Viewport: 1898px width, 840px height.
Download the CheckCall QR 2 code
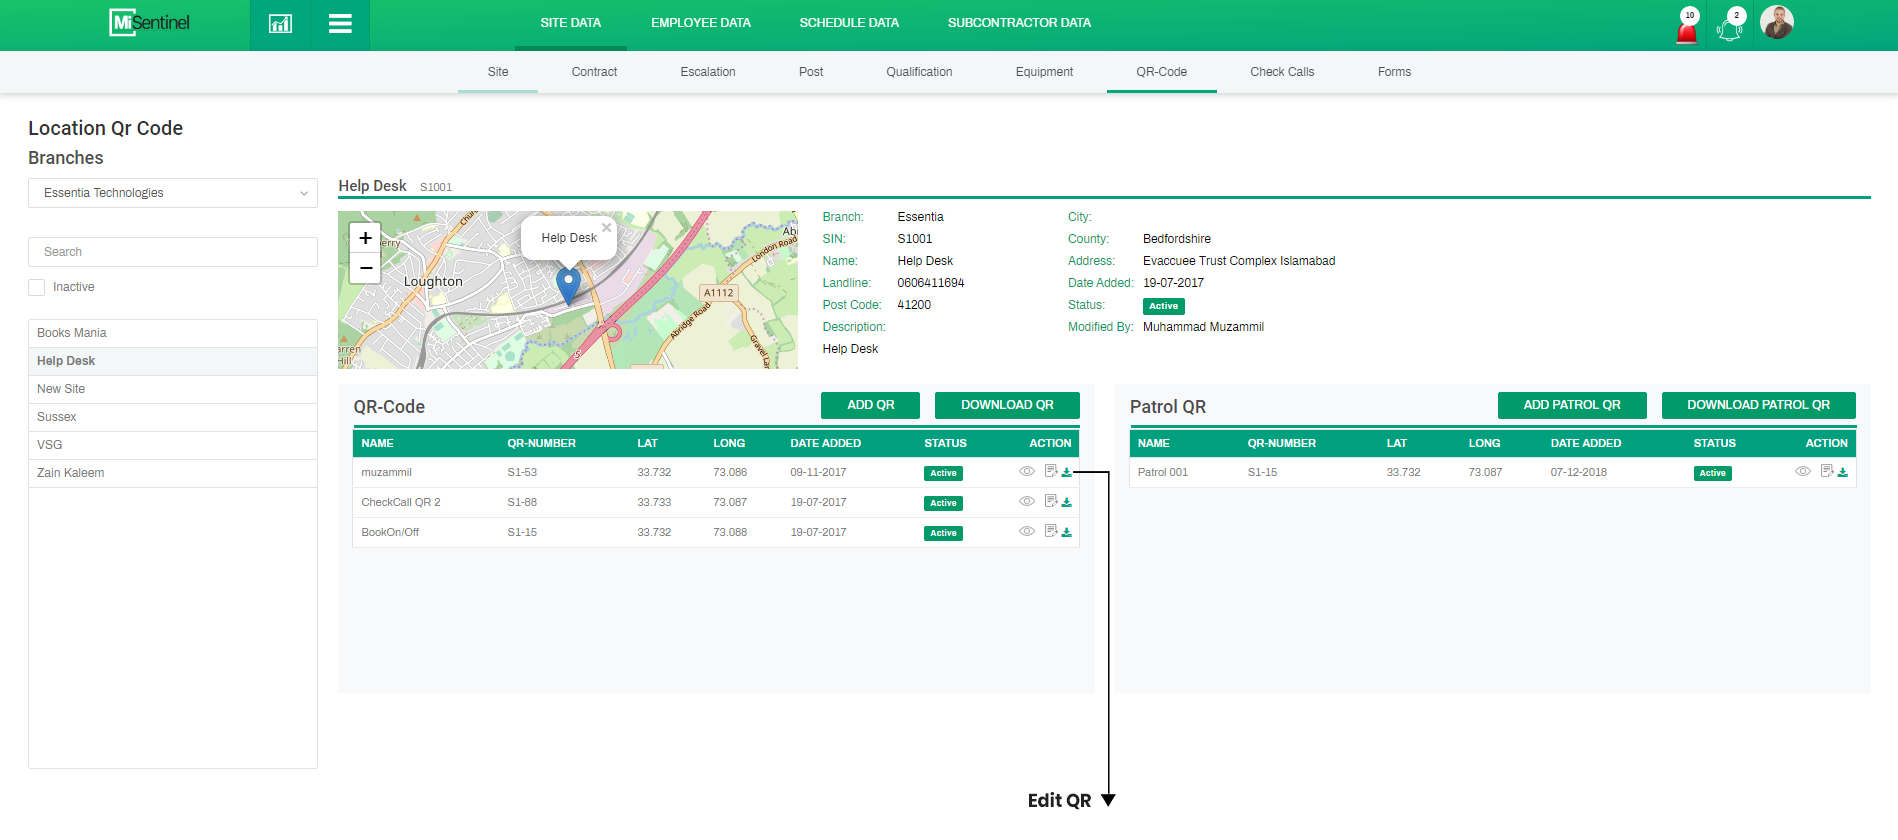coord(1066,503)
